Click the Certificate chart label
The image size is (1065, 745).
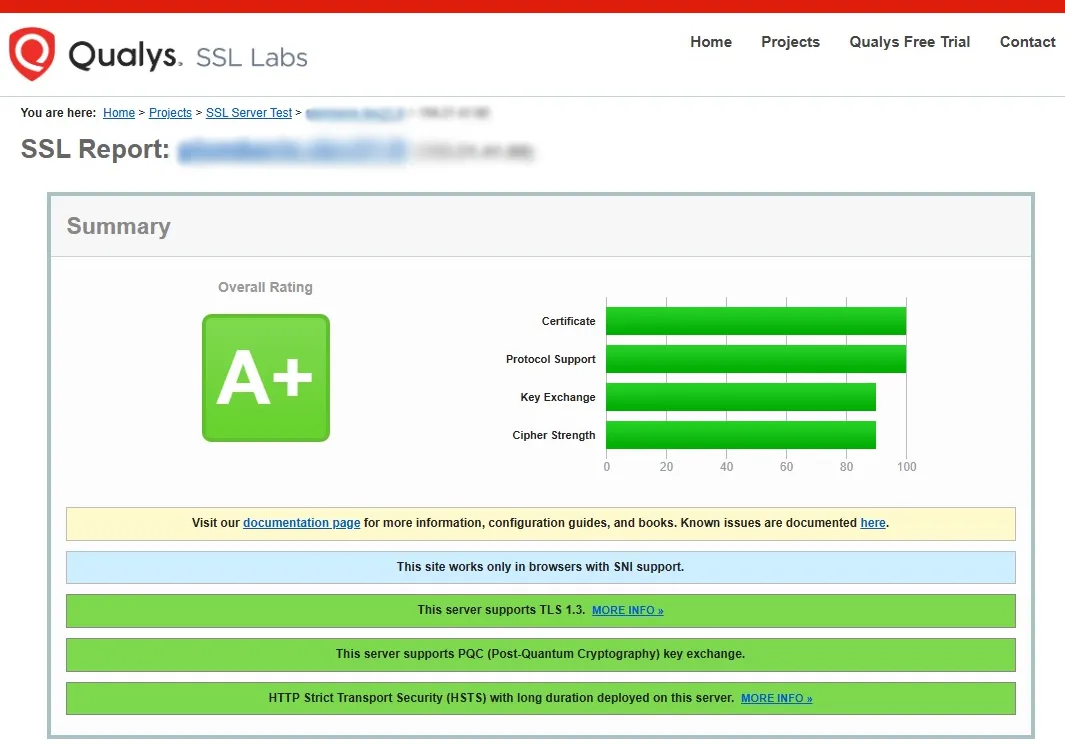[568, 321]
